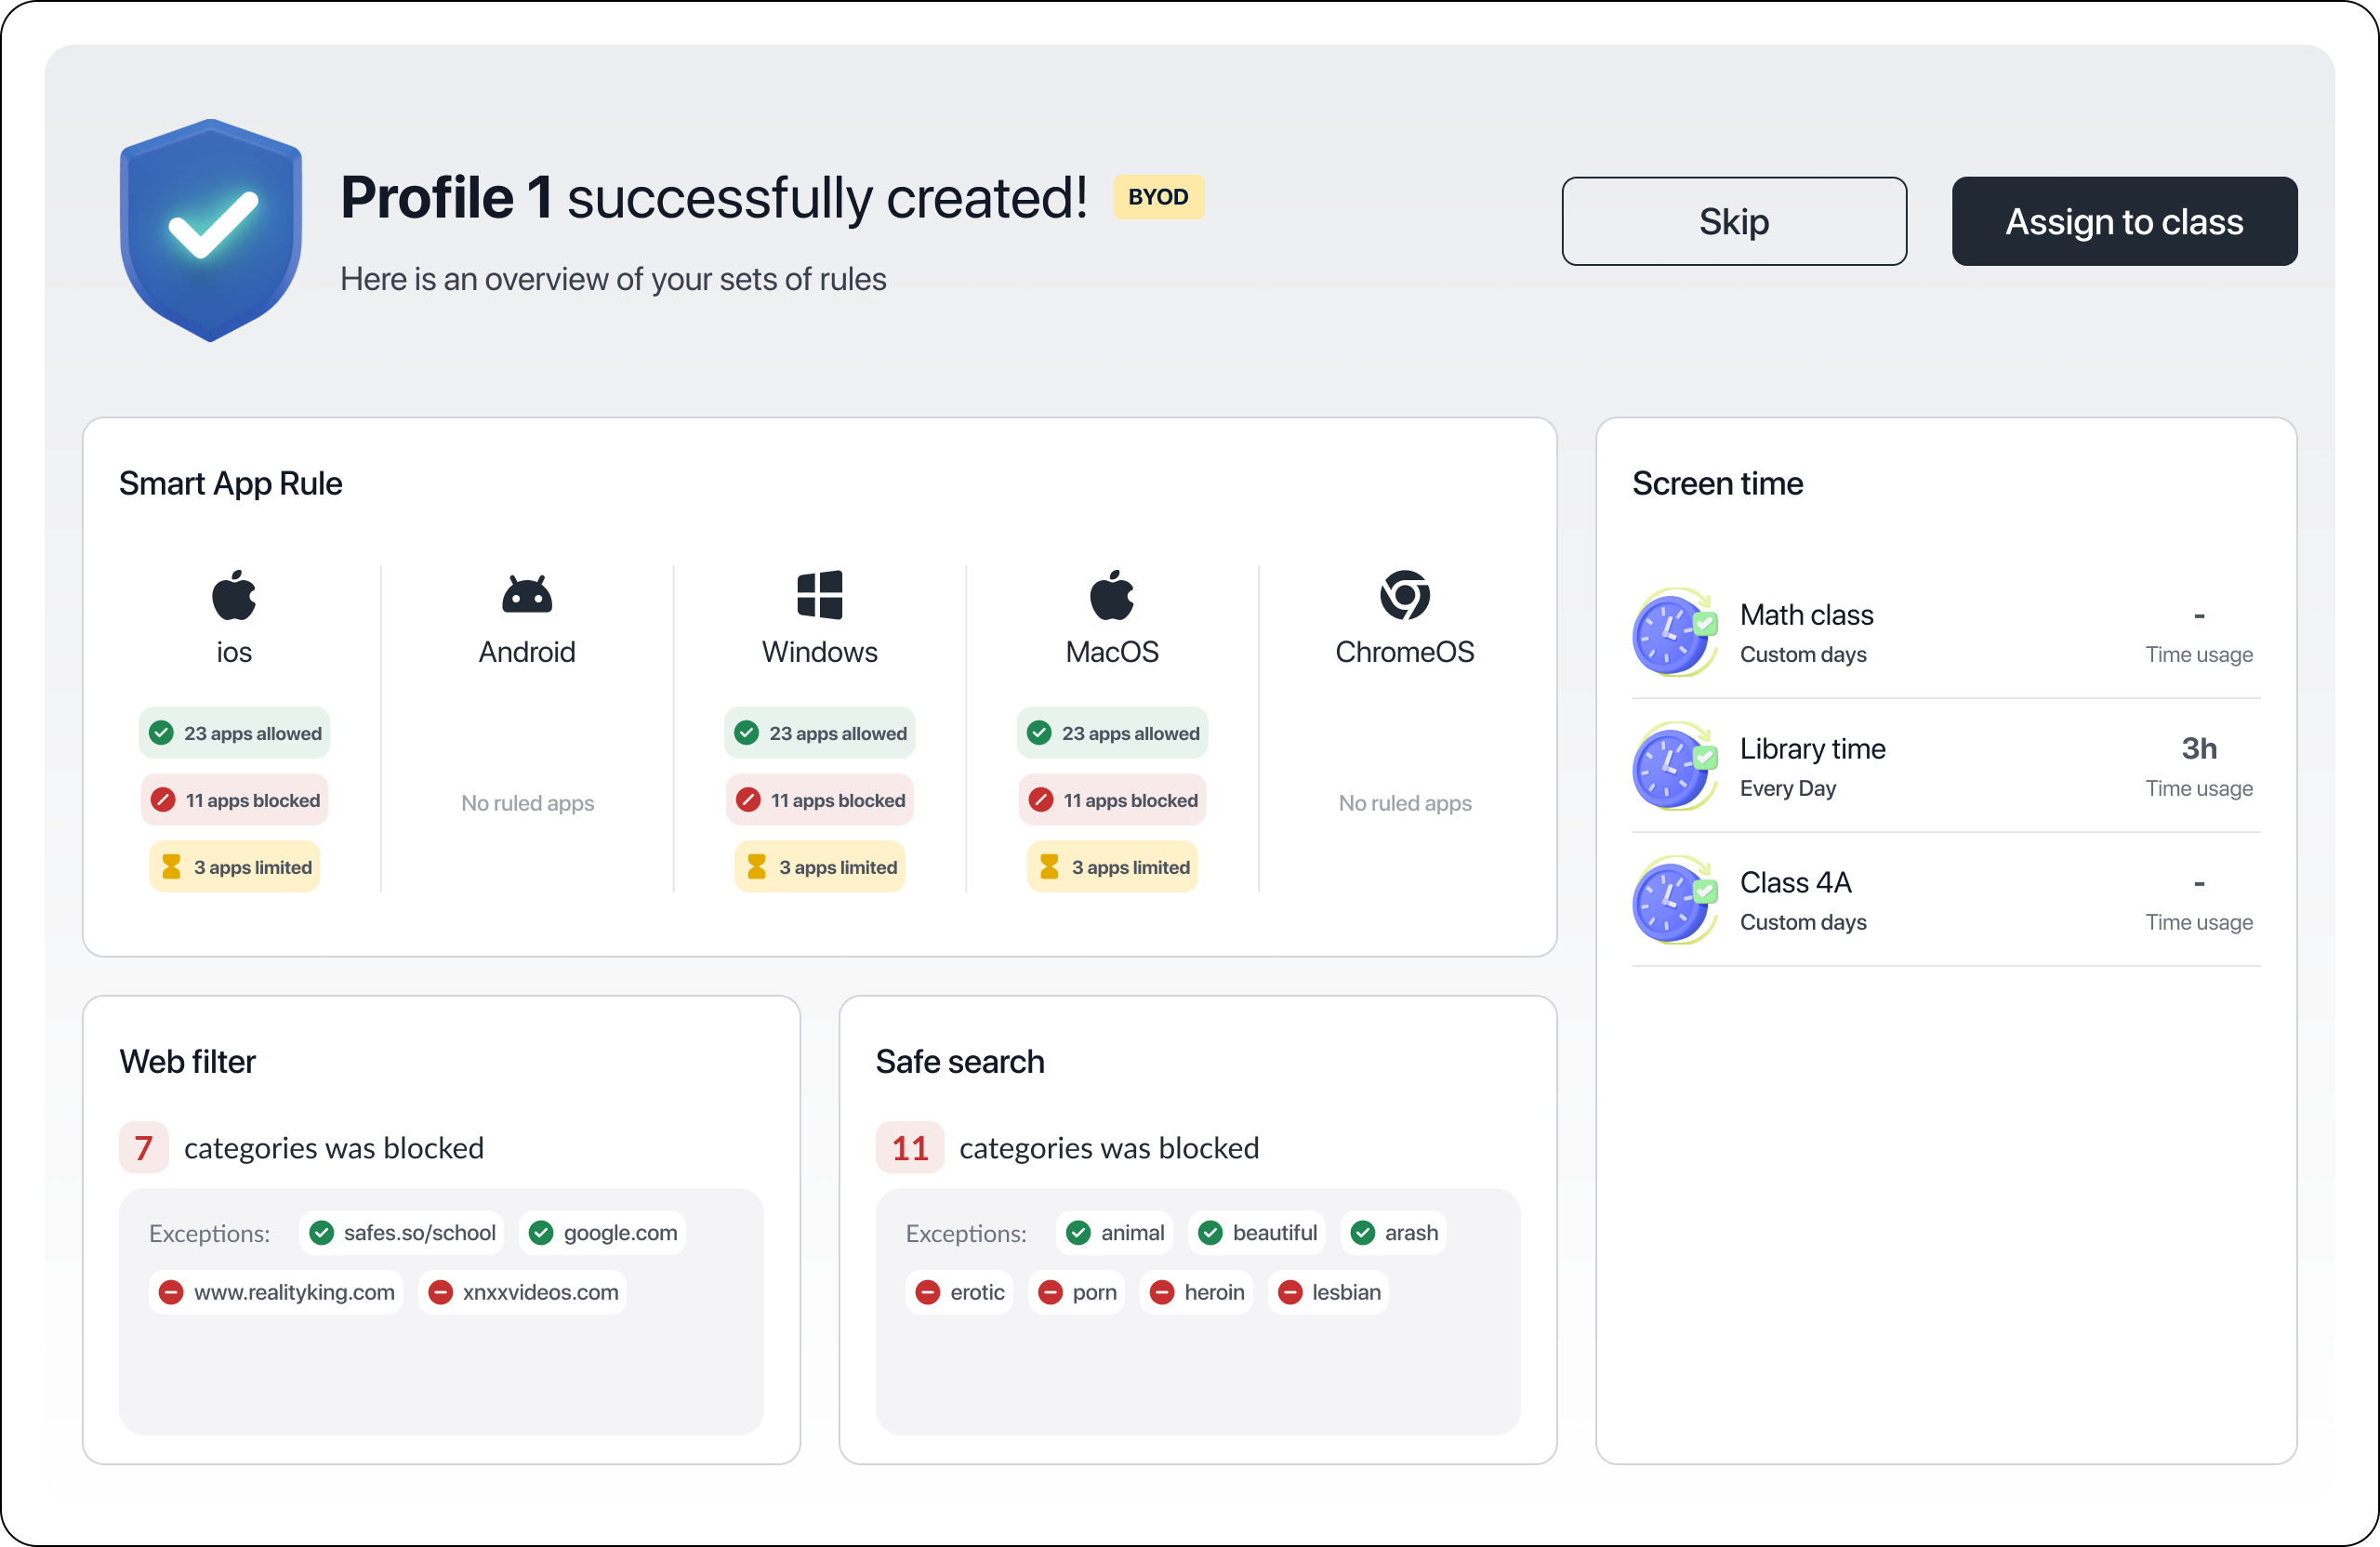Select the MacOS Apple icon
The image size is (2380, 1547).
pyautogui.click(x=1111, y=595)
